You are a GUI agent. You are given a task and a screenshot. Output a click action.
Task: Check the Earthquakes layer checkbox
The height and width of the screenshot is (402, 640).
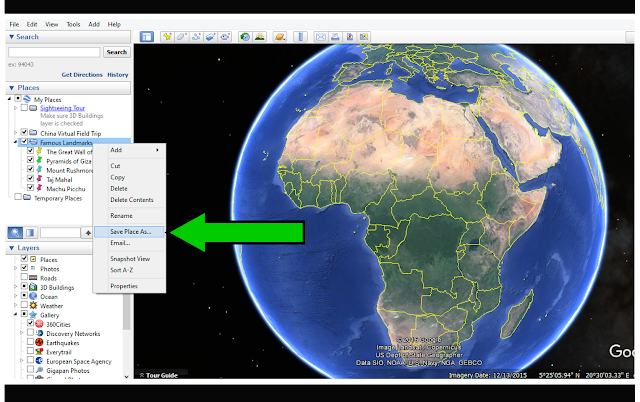coord(31,342)
